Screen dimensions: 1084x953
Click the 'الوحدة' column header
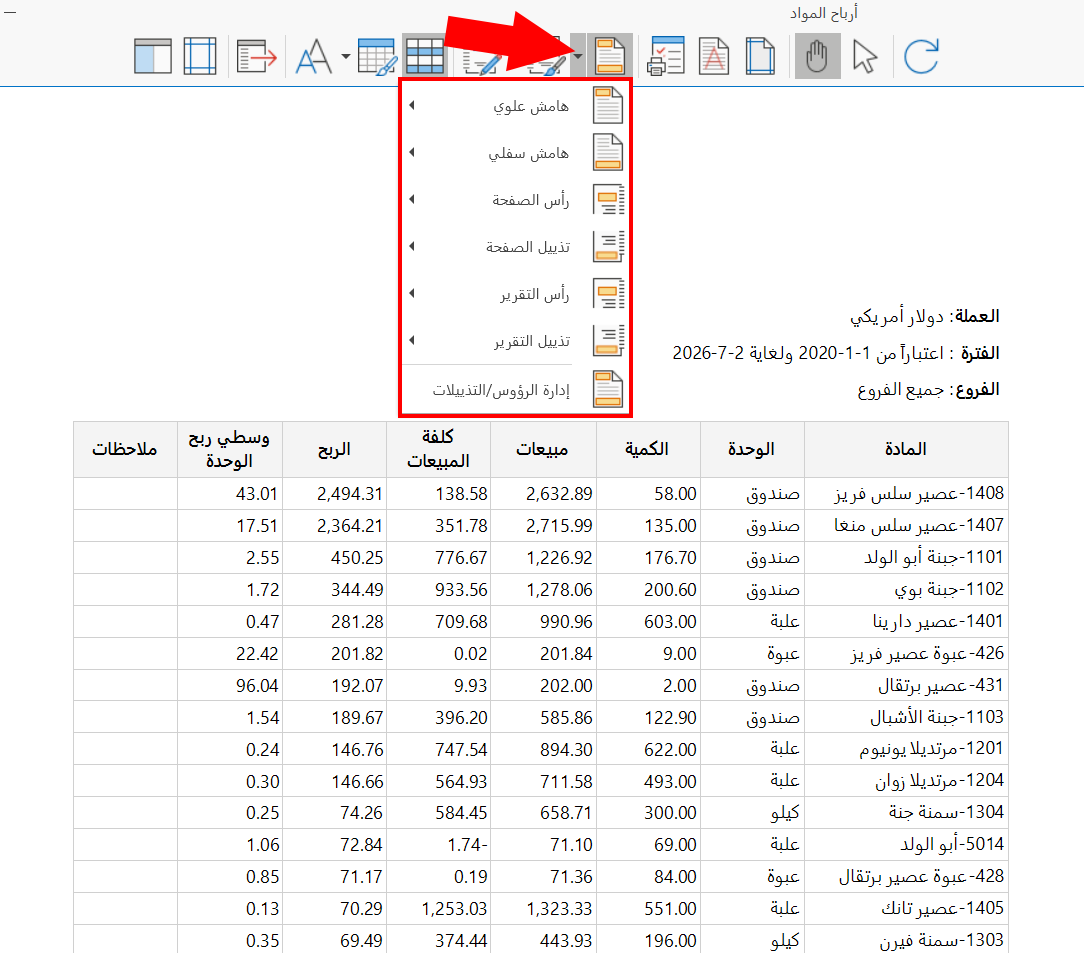tap(752, 449)
